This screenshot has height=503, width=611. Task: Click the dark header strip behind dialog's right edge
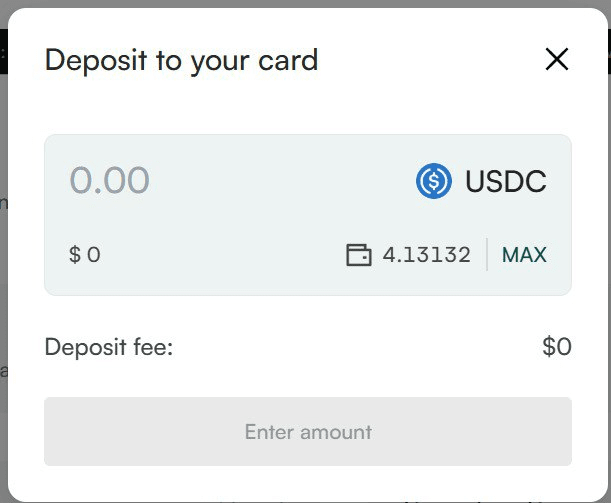click(x=609, y=51)
